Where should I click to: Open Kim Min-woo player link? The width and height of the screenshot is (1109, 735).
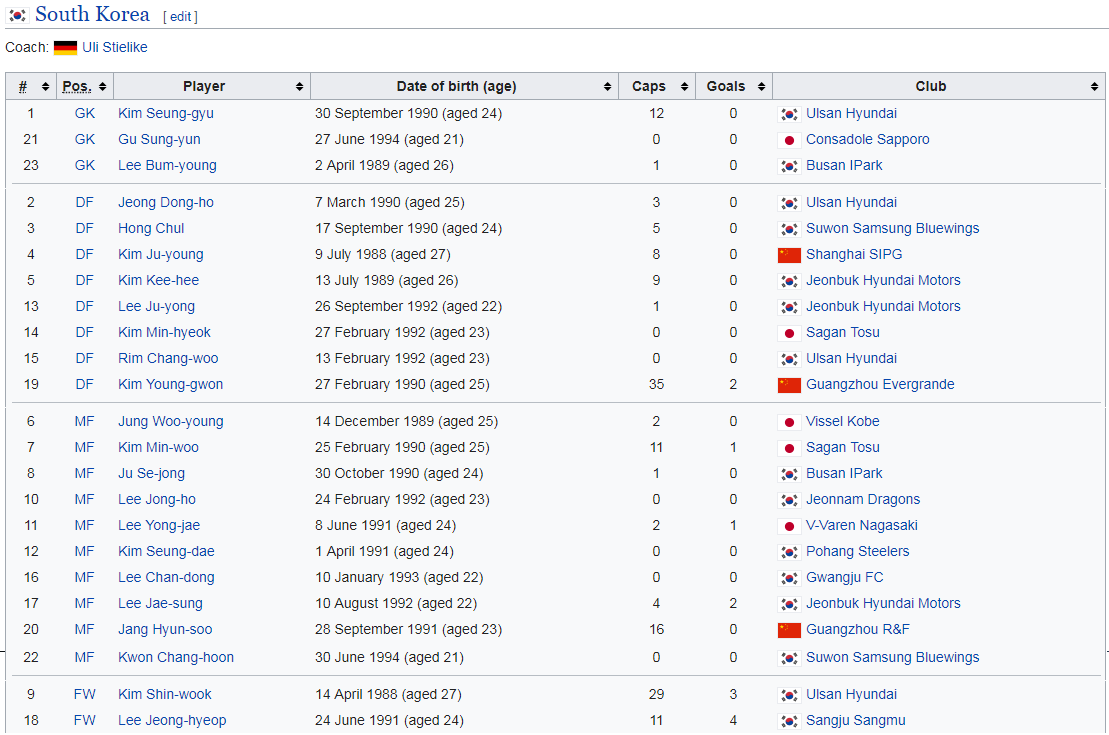(x=158, y=447)
